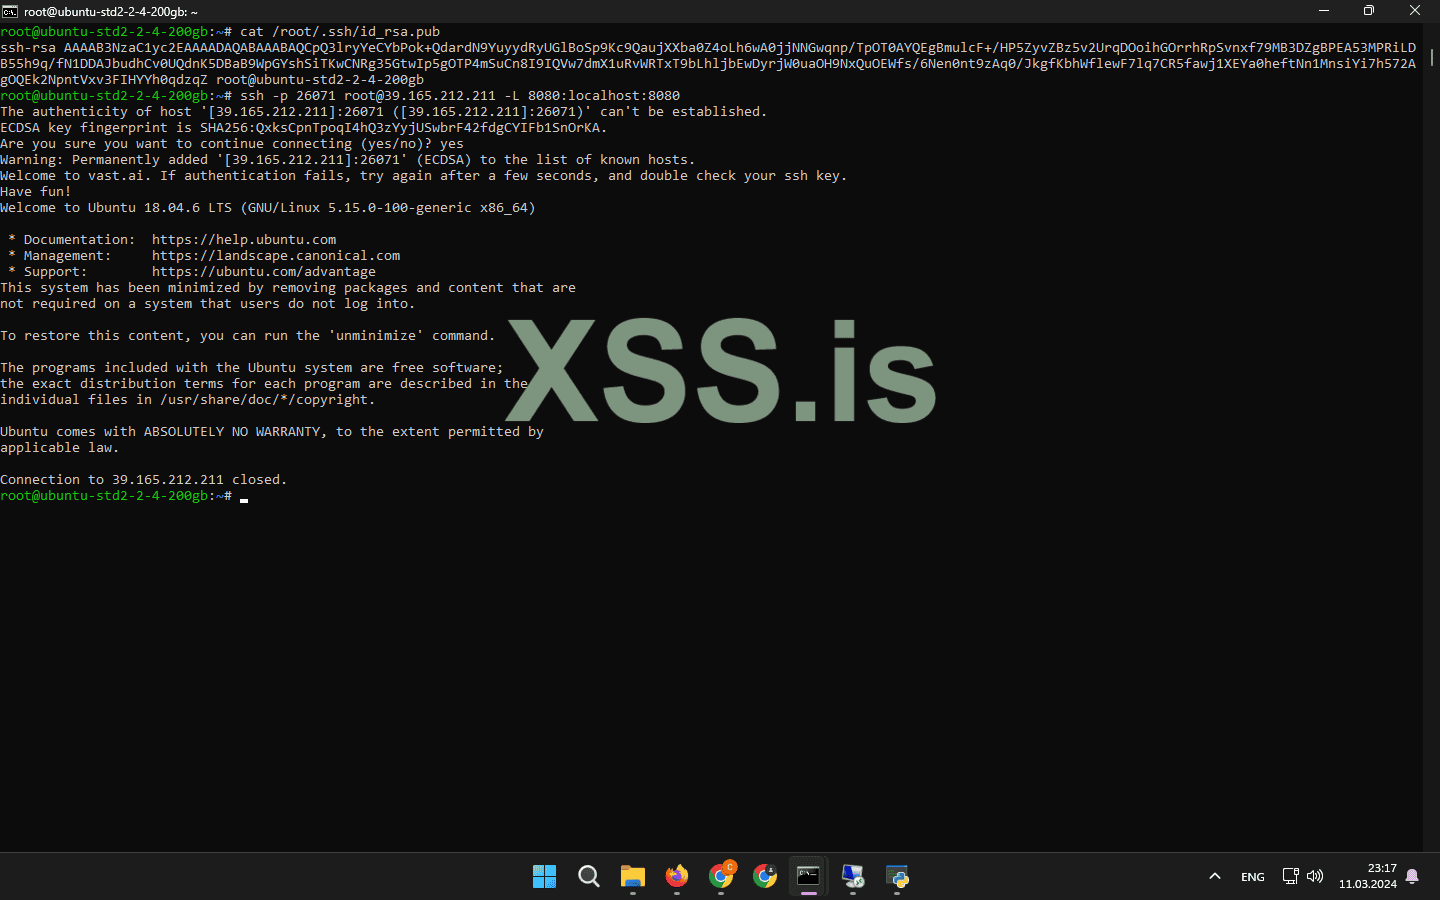1440x900 pixels.
Task: Select the active Command Prompt taskbar icon
Action: coord(809,877)
